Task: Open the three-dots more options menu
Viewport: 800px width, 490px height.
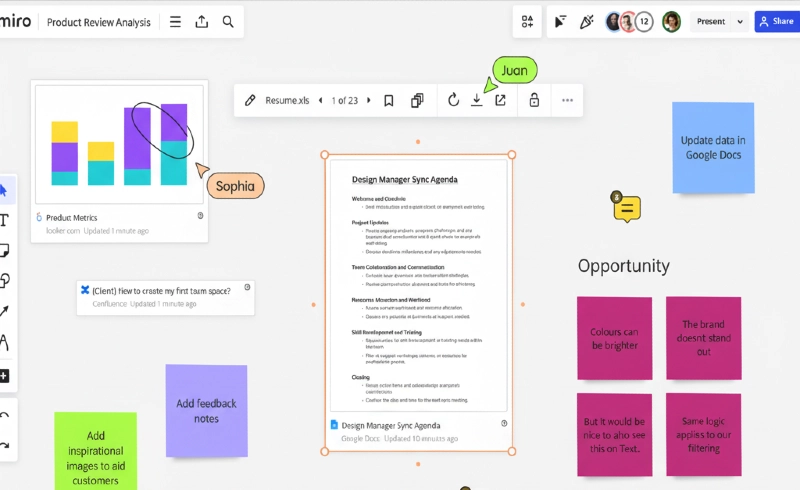Action: [x=567, y=100]
